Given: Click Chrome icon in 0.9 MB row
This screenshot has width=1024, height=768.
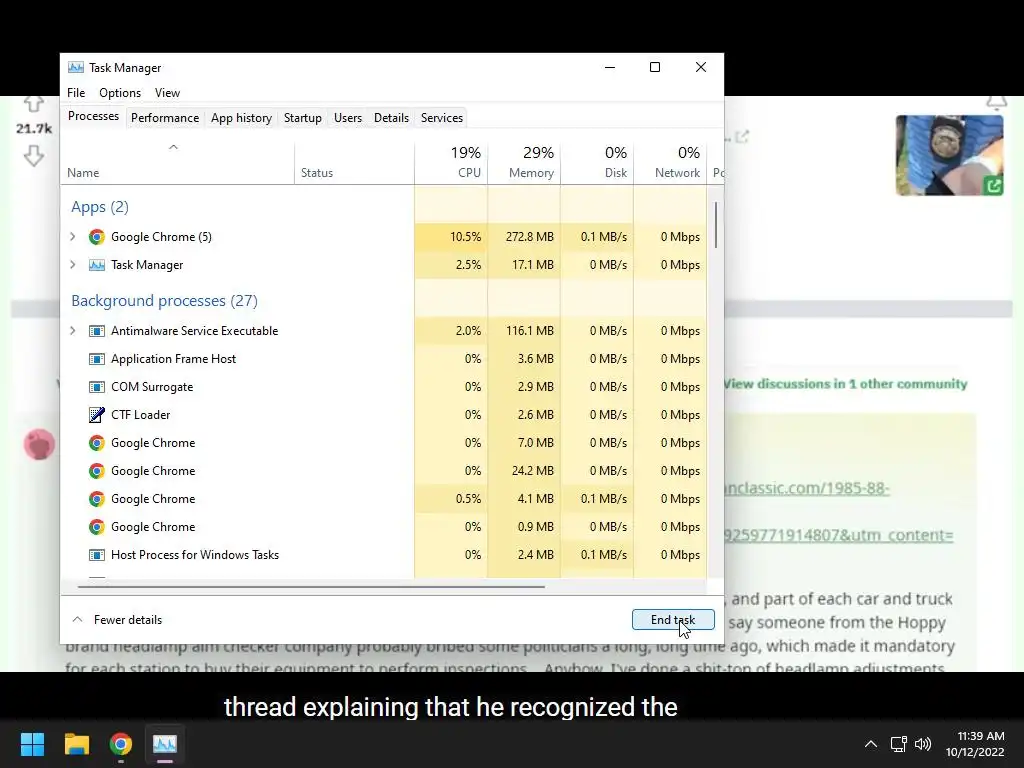Looking at the screenshot, I should coord(97,527).
